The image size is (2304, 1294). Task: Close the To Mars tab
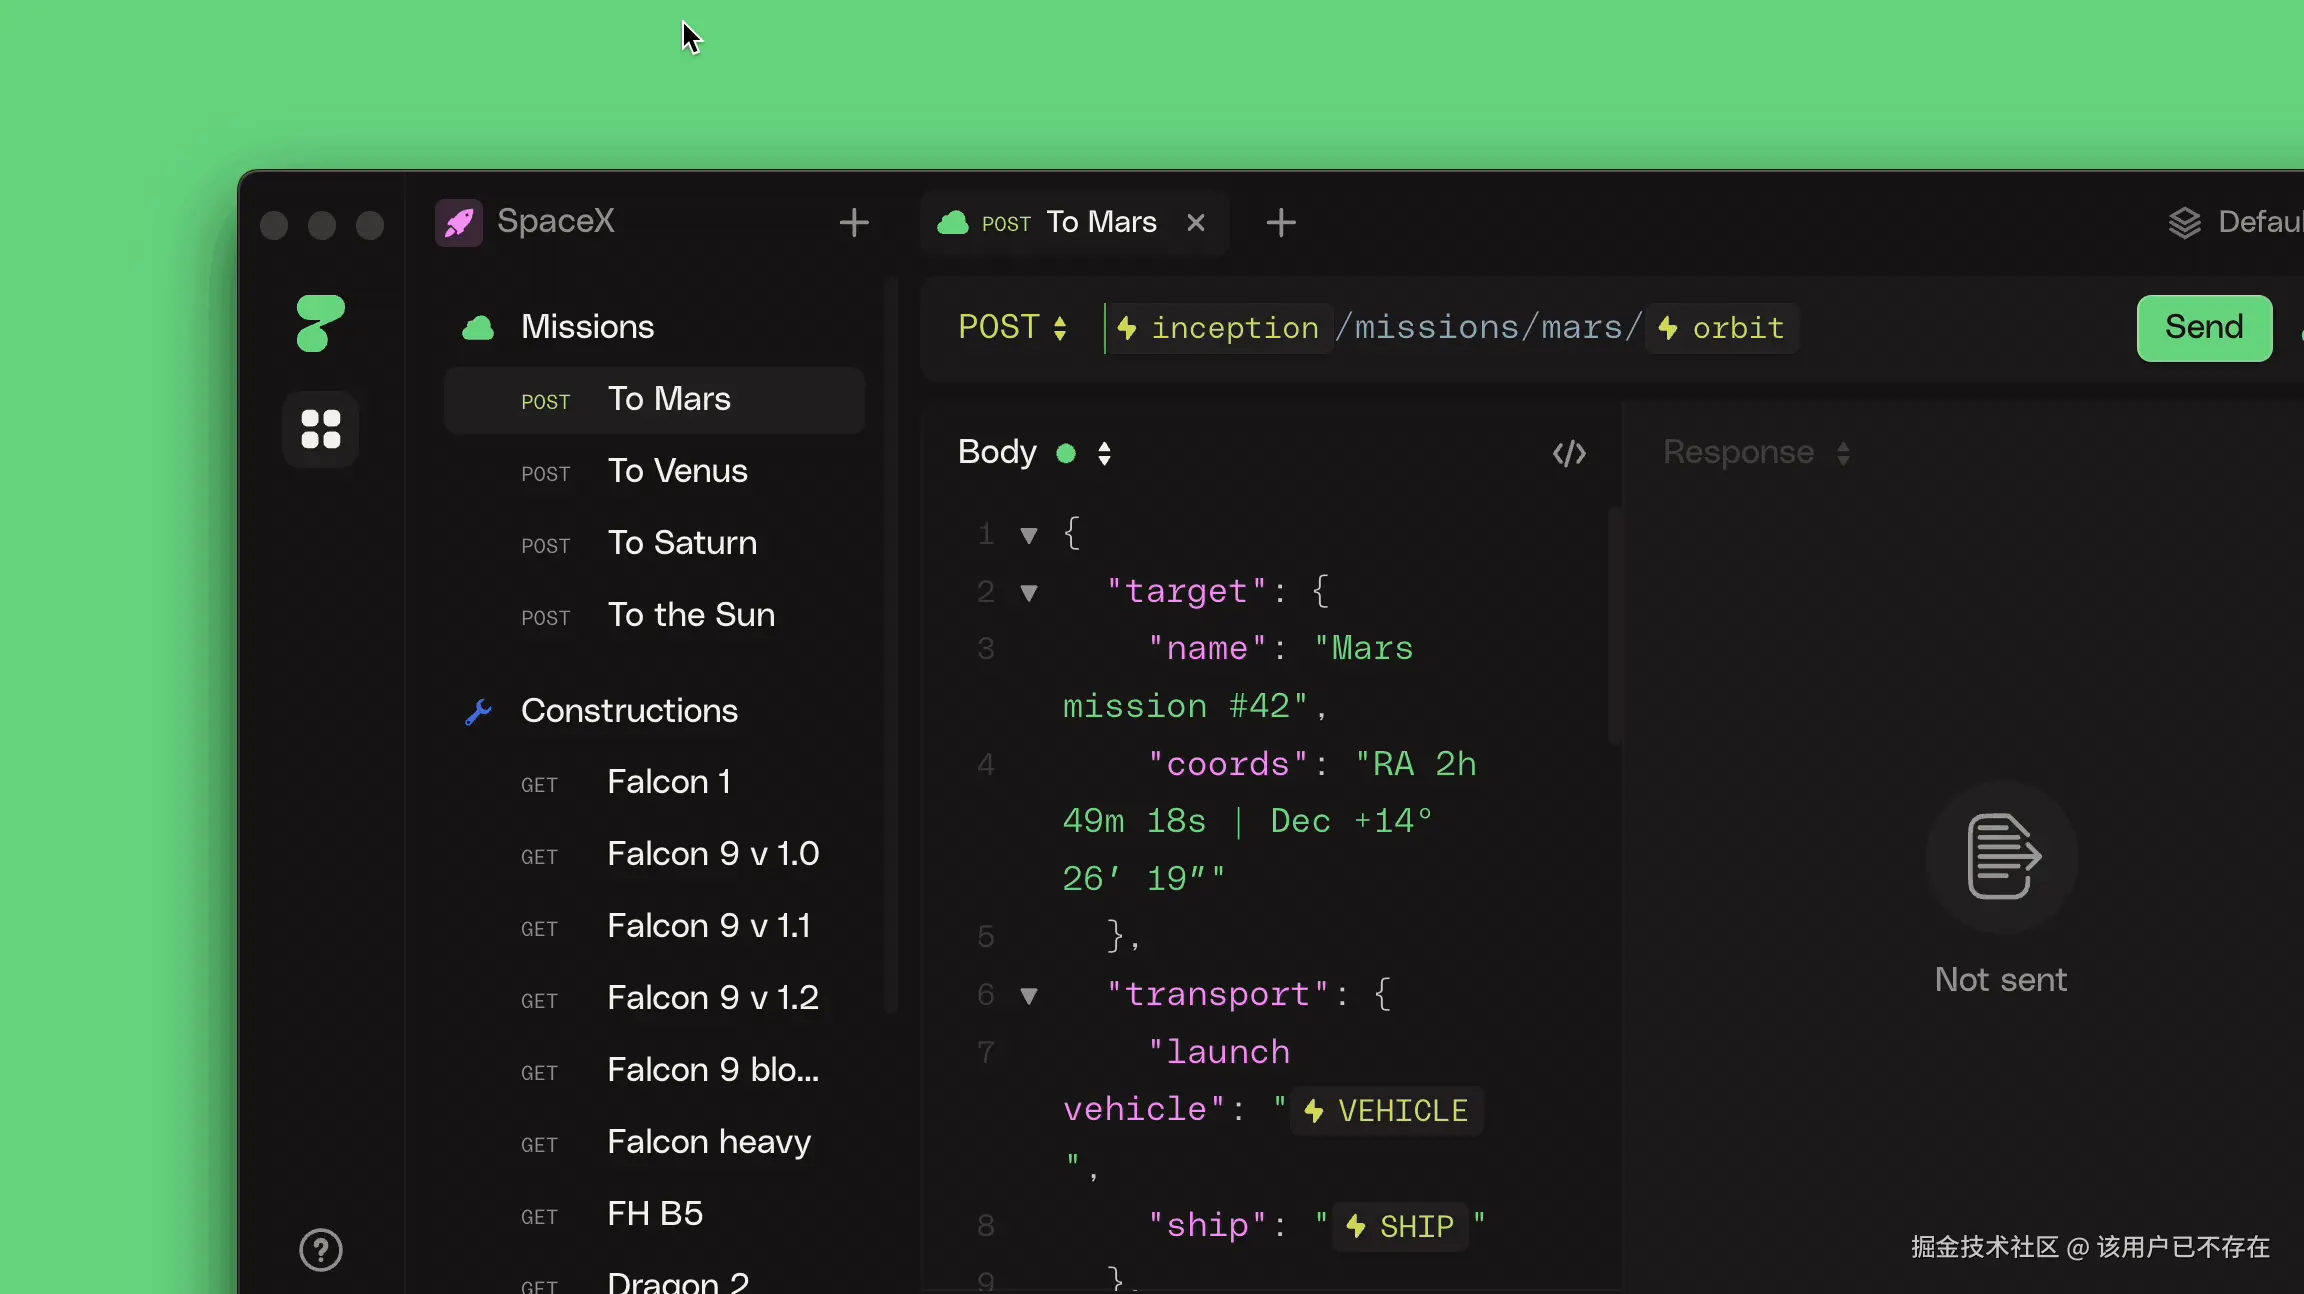click(x=1195, y=222)
